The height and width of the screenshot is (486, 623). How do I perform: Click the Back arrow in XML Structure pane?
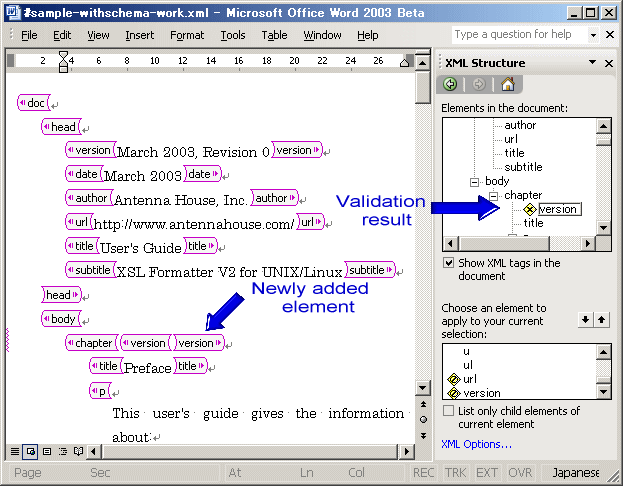click(x=450, y=84)
